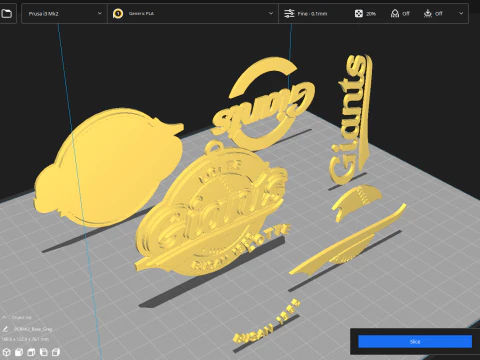Switch to top view cube icon

click(x=31, y=352)
